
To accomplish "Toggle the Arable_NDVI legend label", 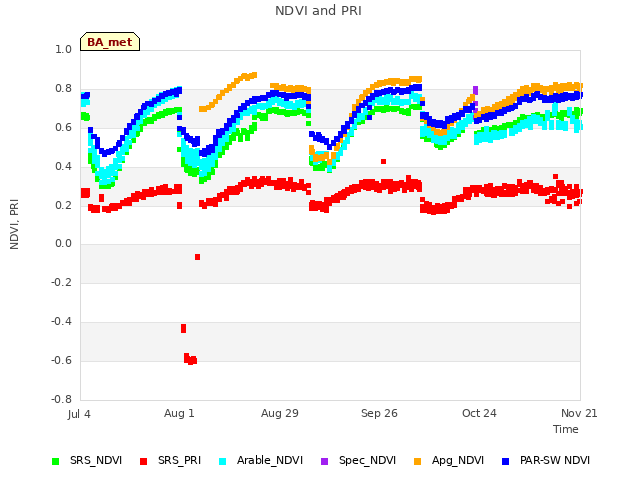I will tap(270, 460).
